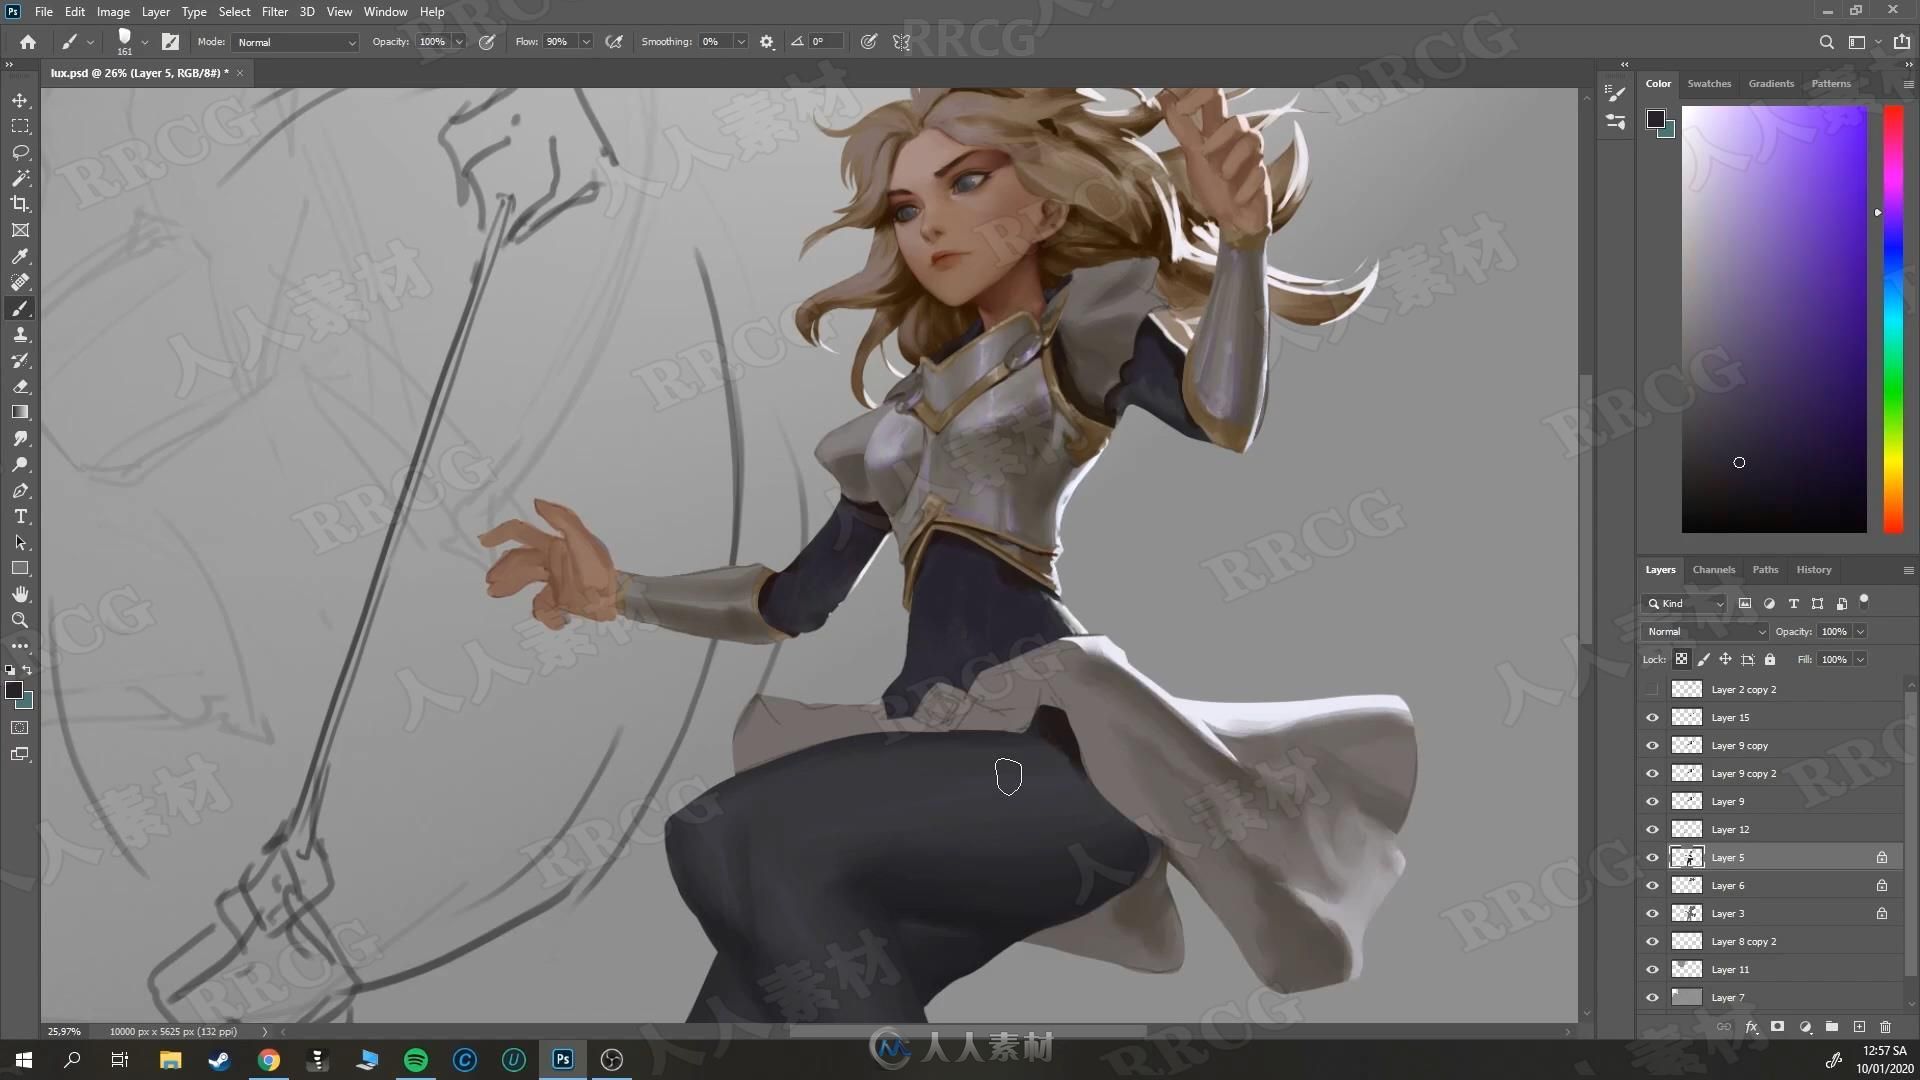Select the Clone Stamp tool
This screenshot has height=1080, width=1920.
[20, 334]
